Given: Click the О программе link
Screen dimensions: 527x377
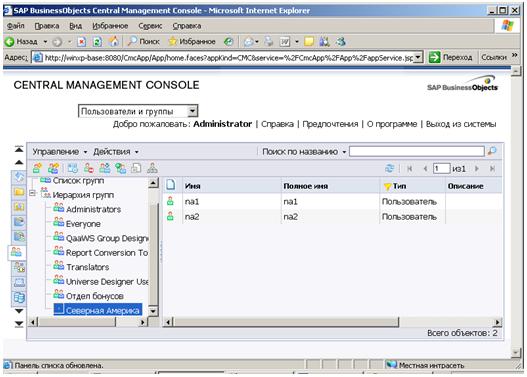Looking at the screenshot, I should (392, 124).
